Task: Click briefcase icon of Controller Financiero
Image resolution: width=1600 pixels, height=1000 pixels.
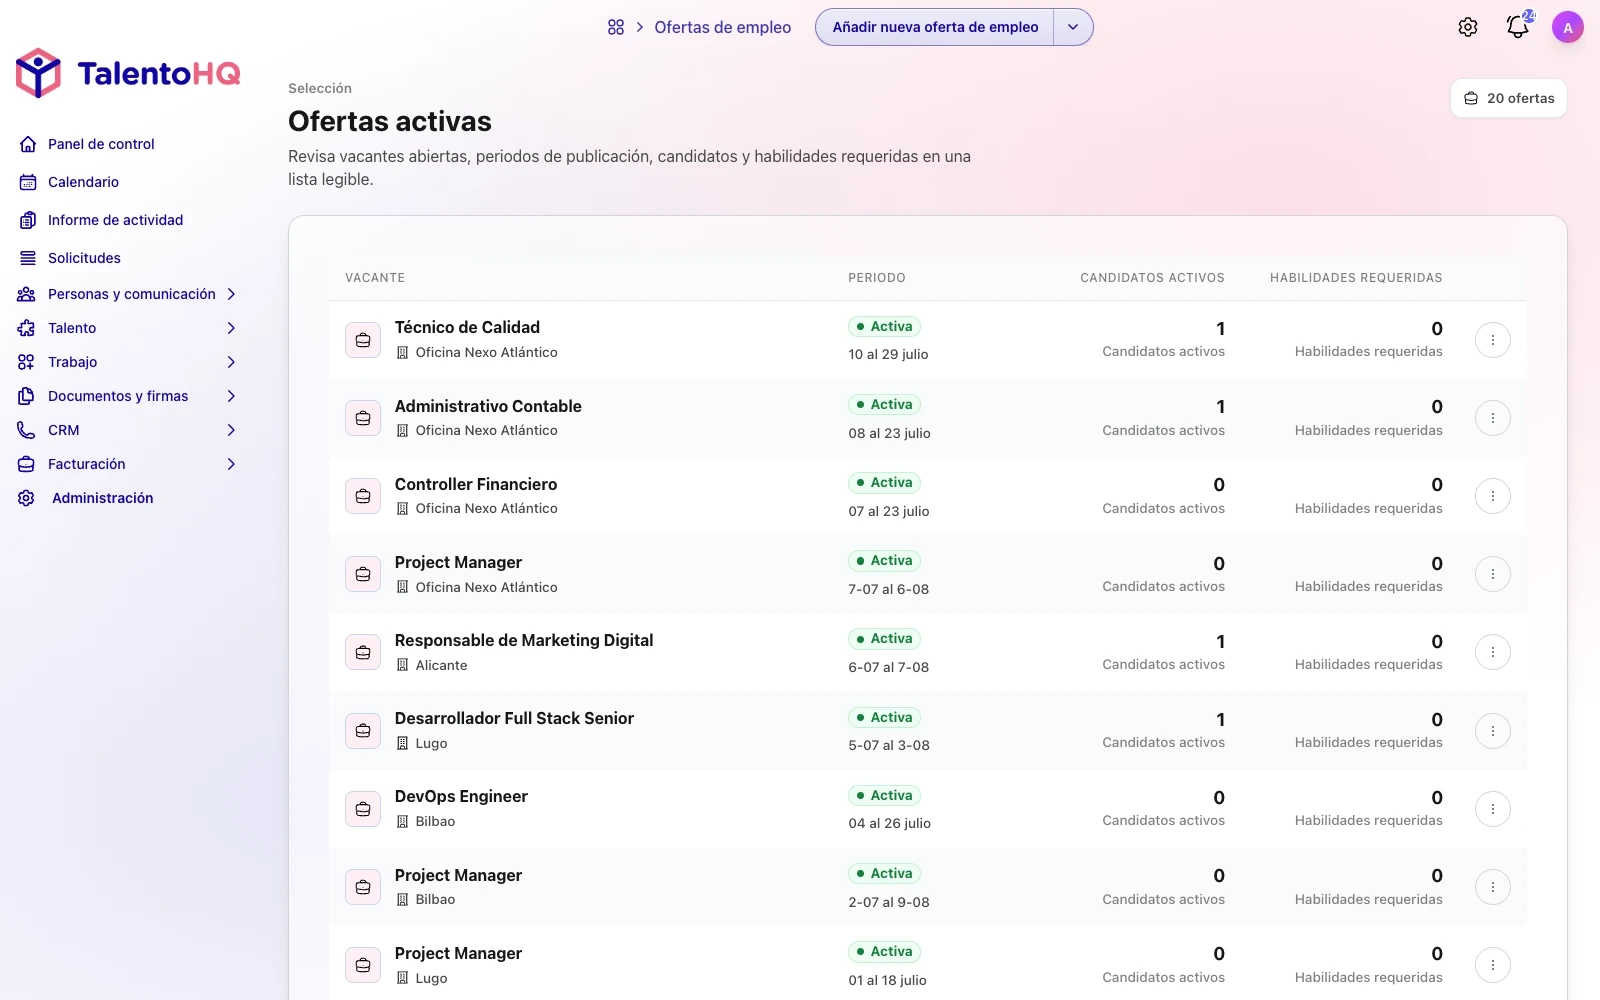Action: 363,496
